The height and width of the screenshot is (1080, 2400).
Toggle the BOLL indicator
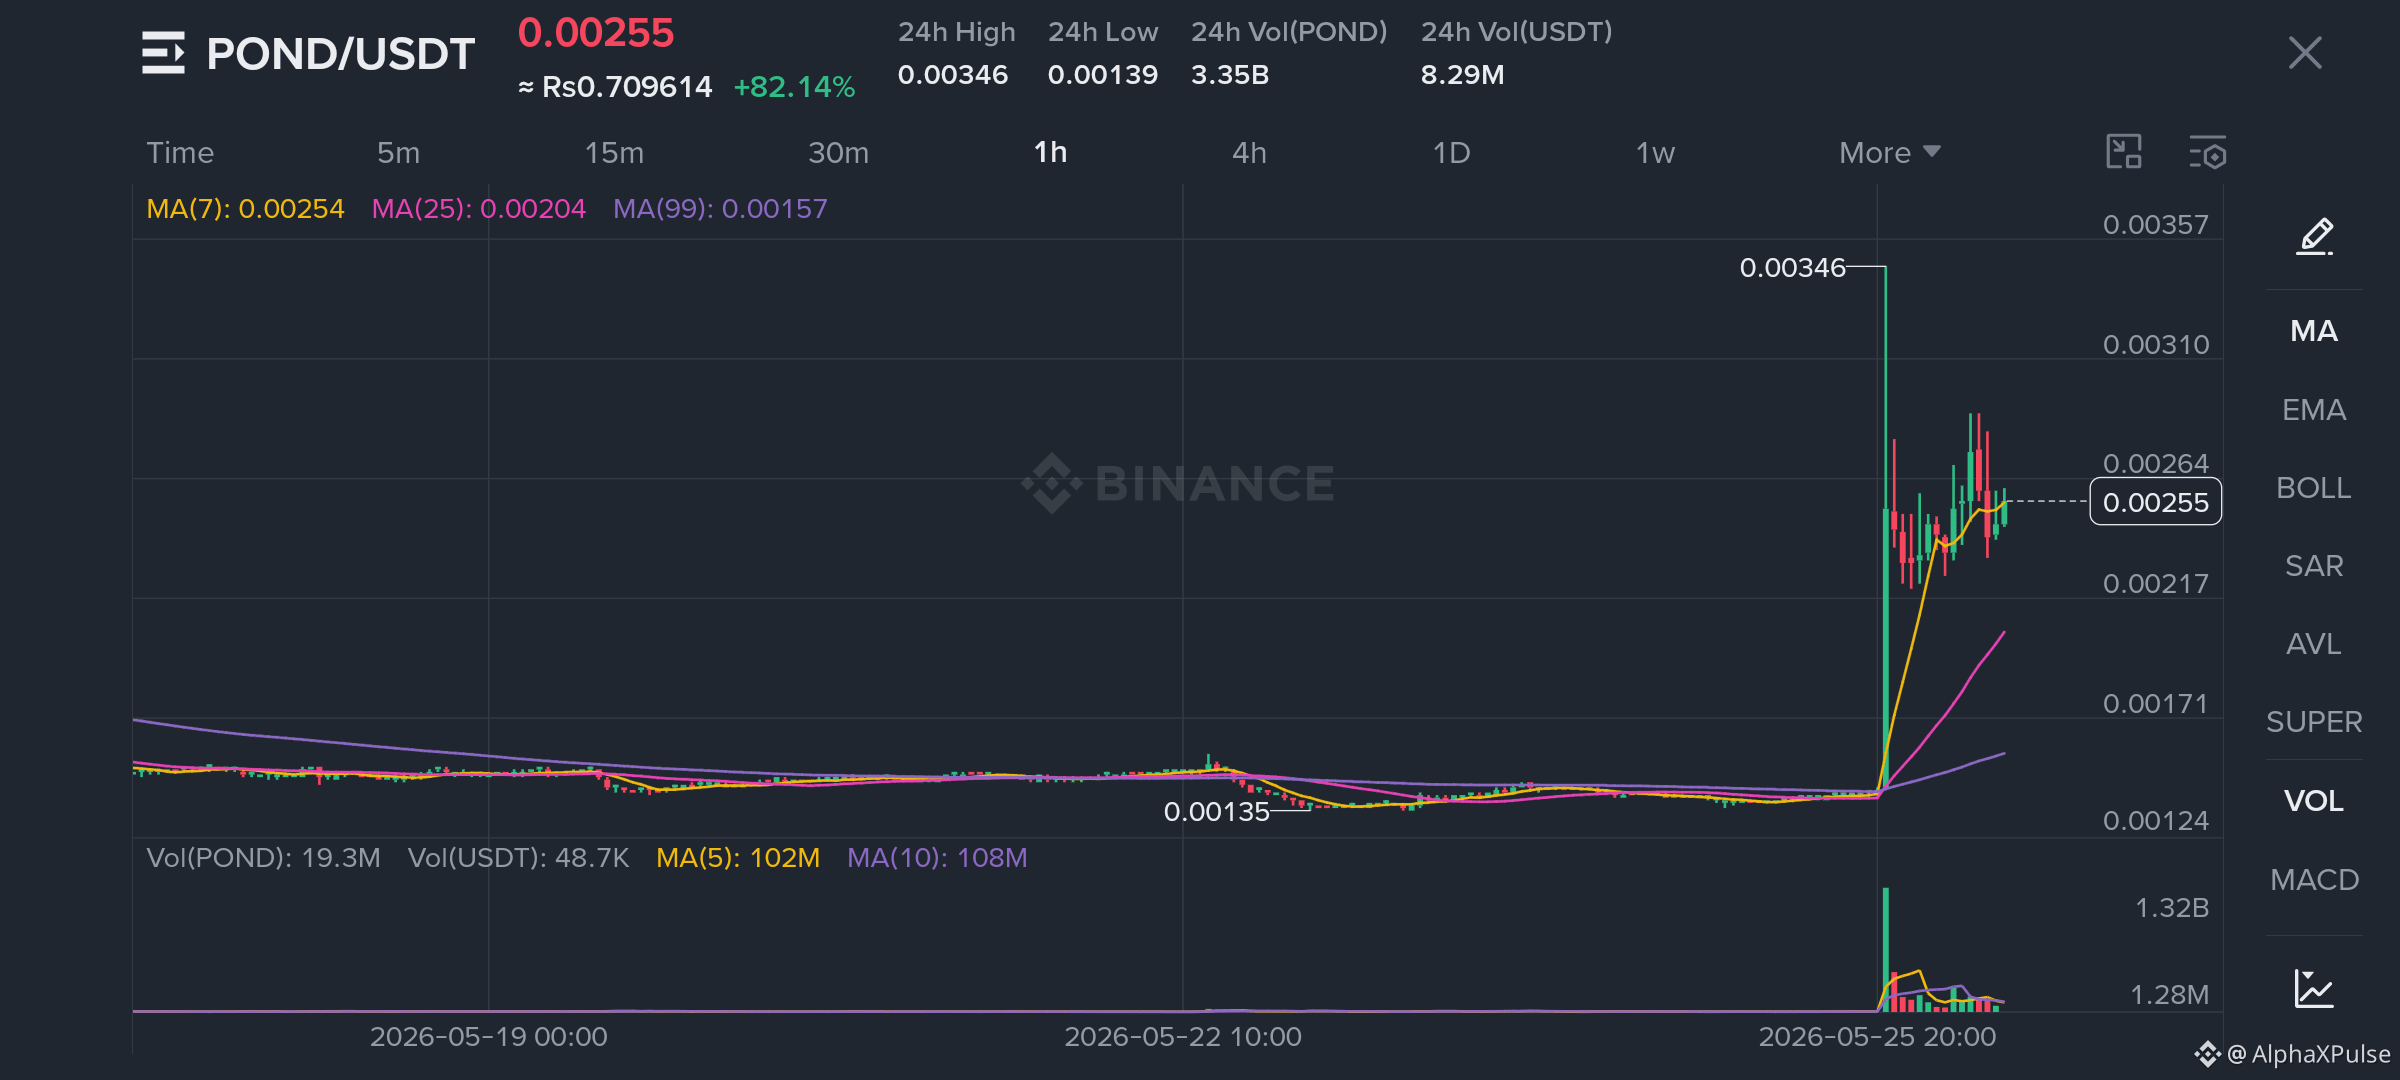coord(2314,488)
